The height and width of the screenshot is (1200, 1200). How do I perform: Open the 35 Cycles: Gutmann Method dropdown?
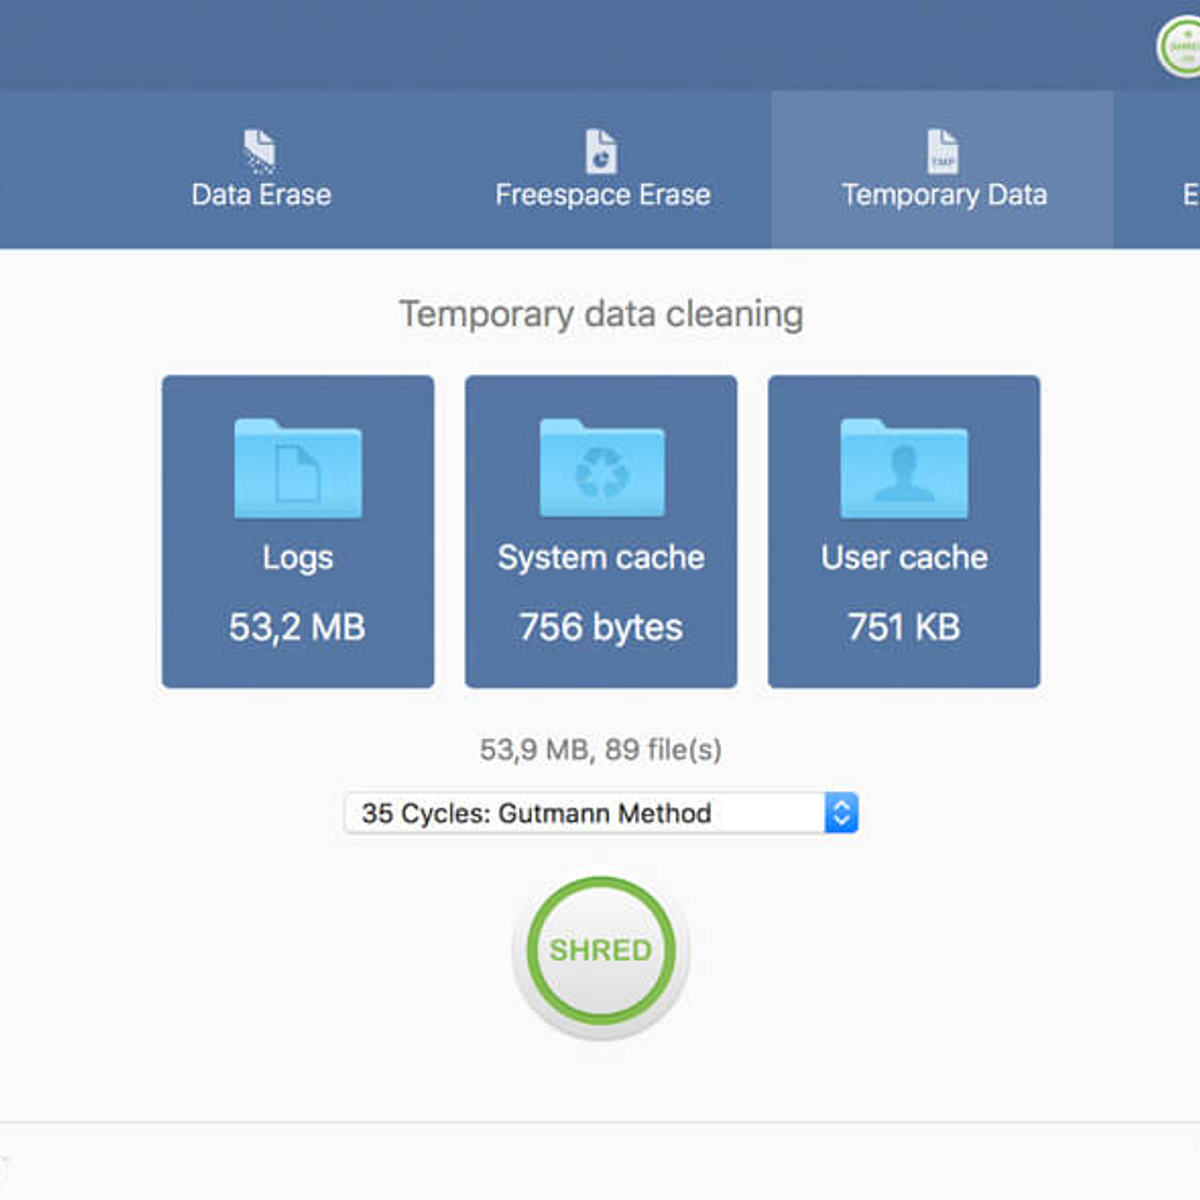[x=585, y=813]
